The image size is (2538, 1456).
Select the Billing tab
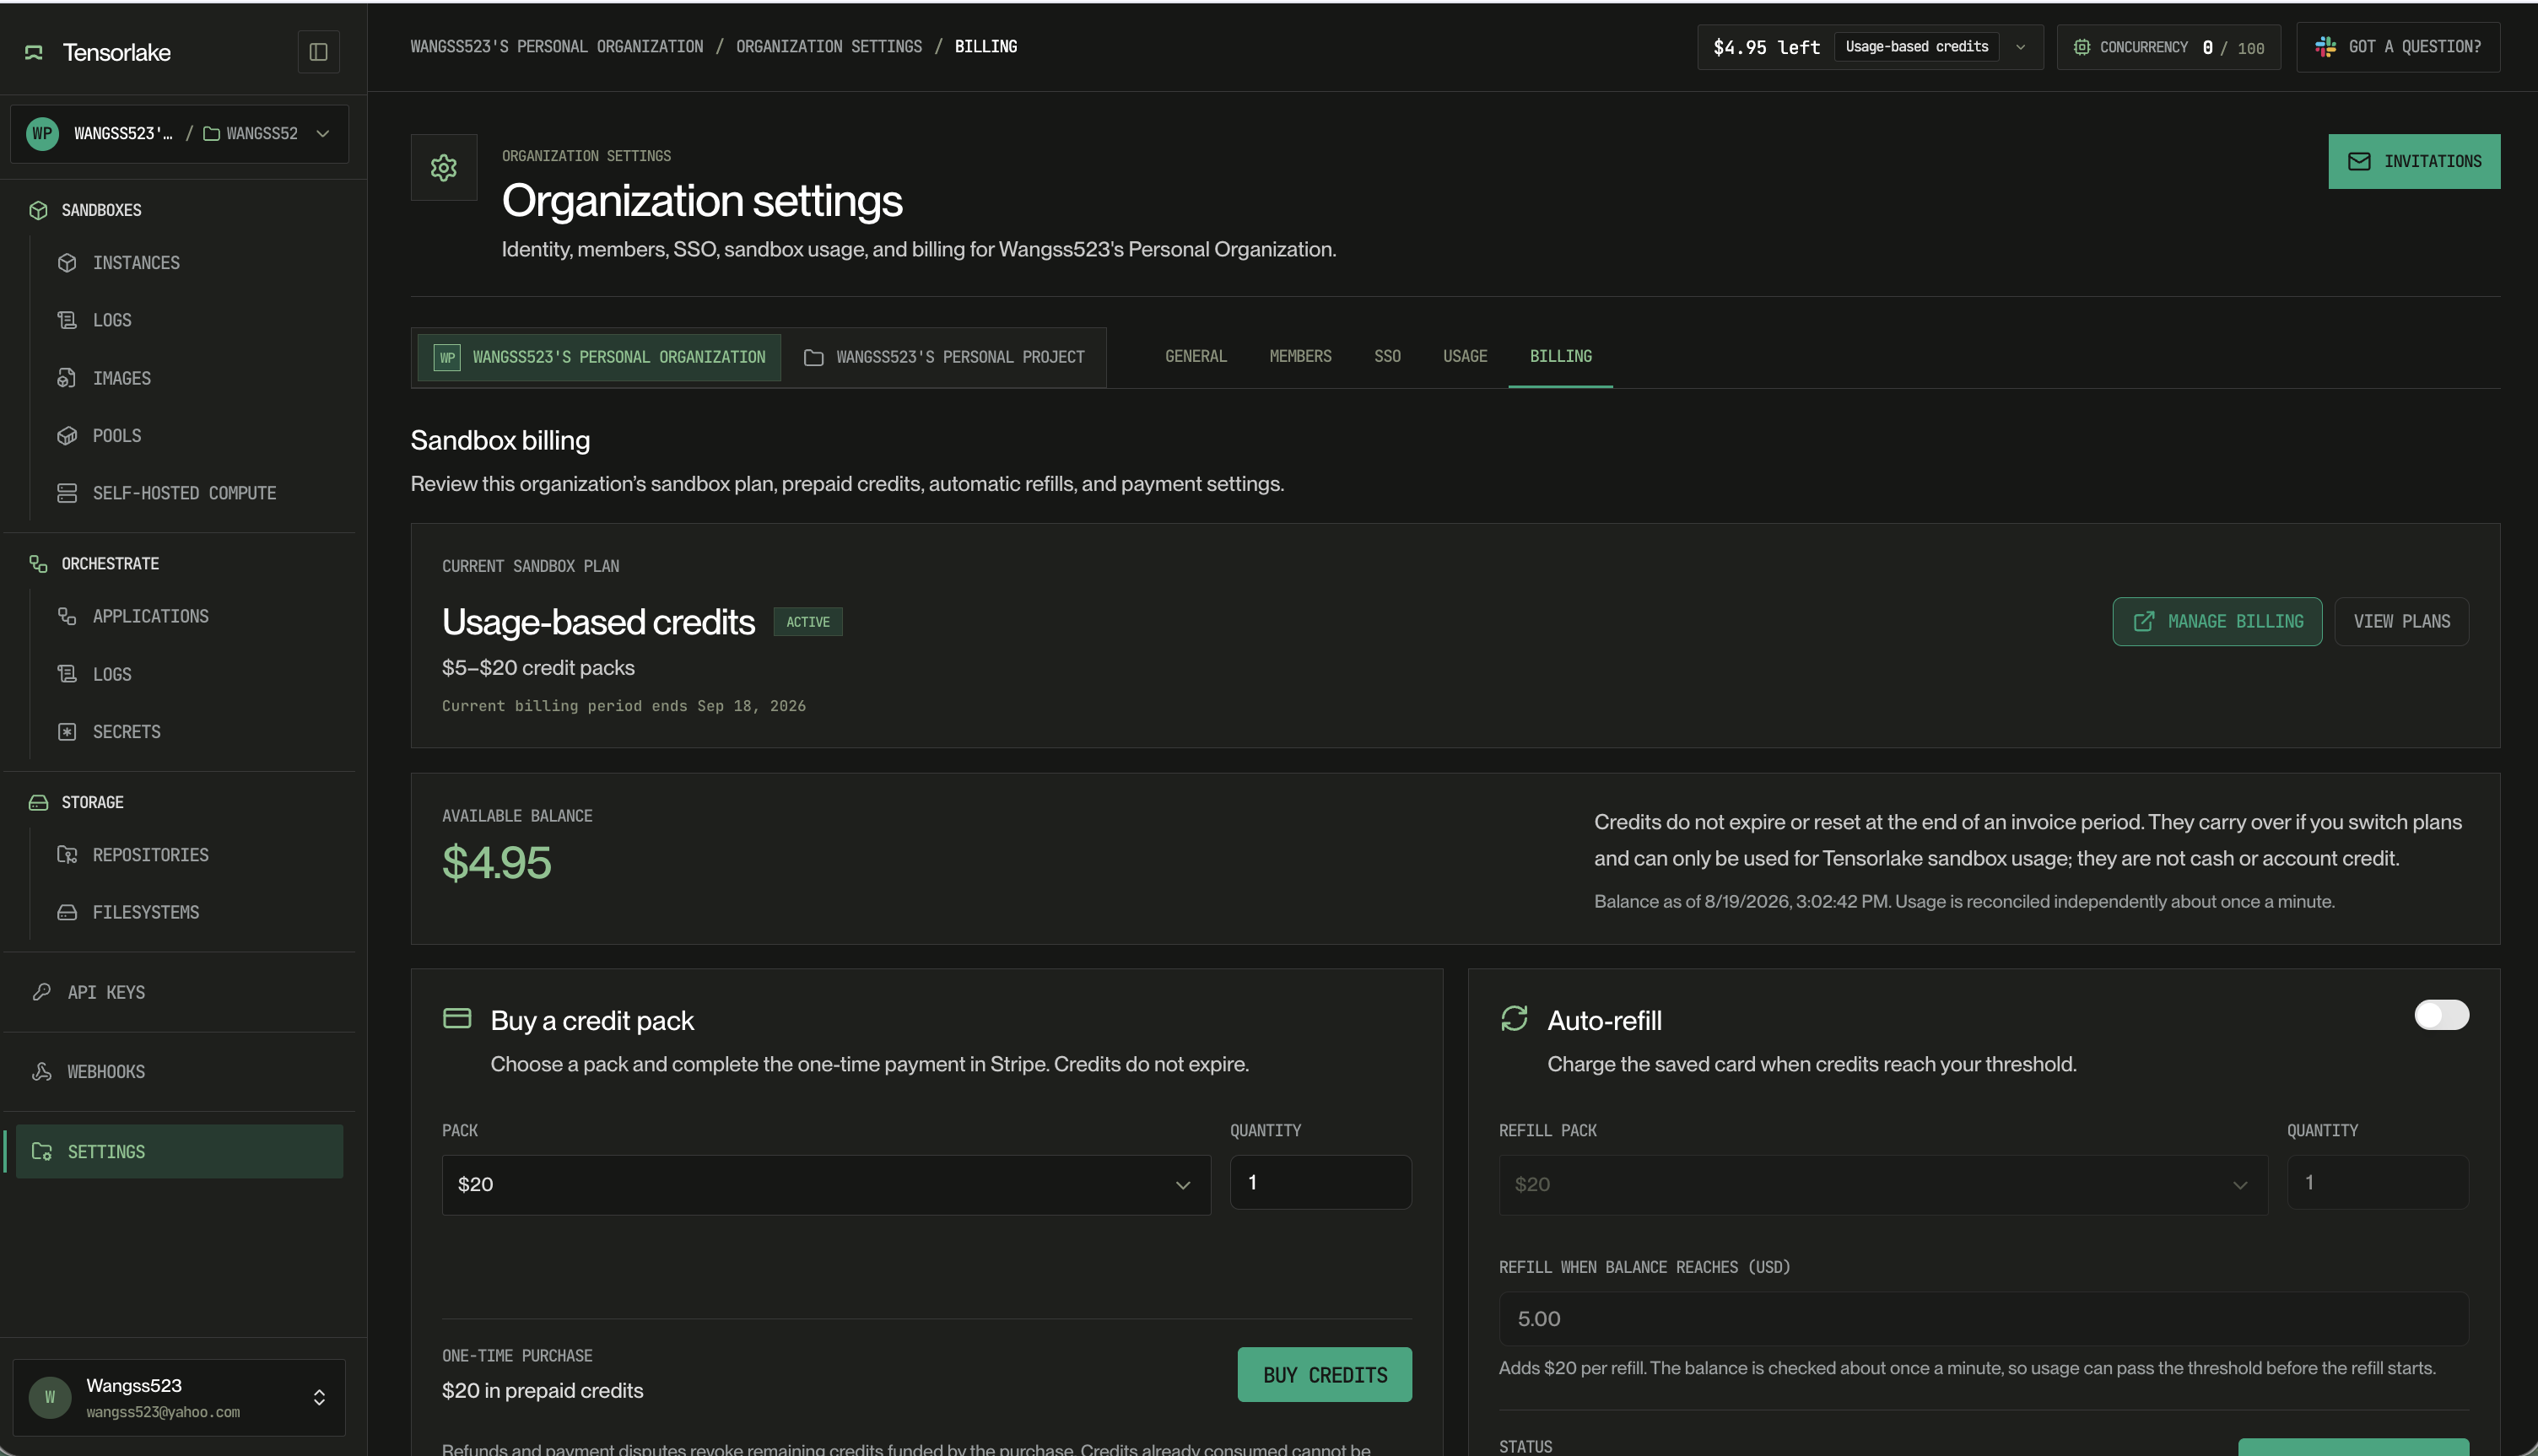point(1560,357)
